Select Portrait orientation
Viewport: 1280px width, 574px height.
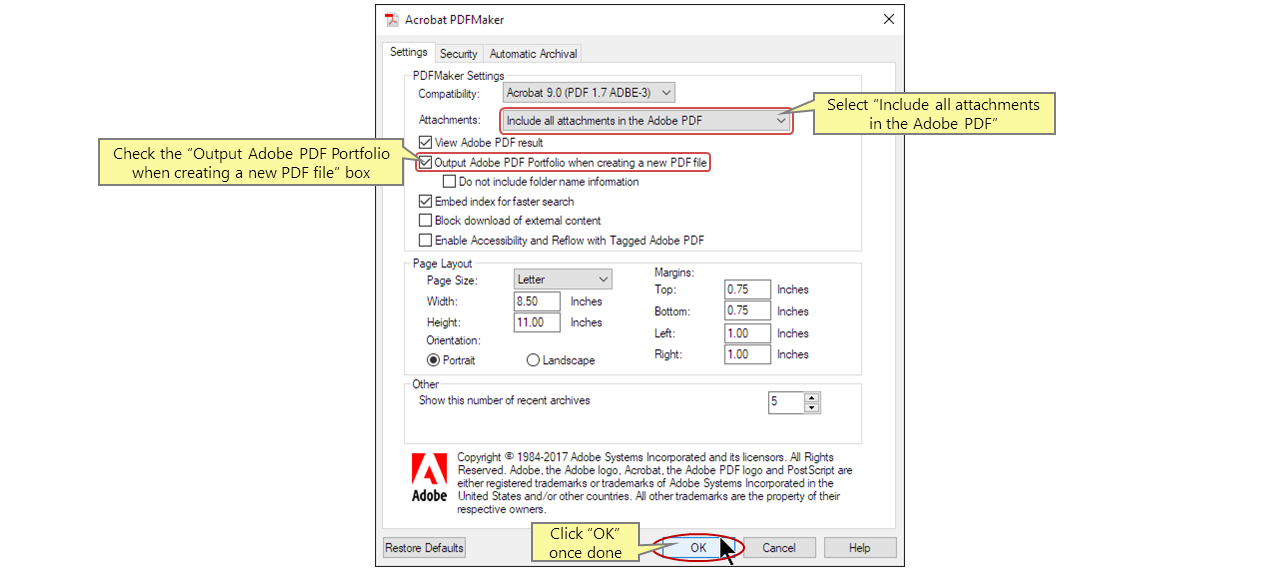(x=433, y=360)
